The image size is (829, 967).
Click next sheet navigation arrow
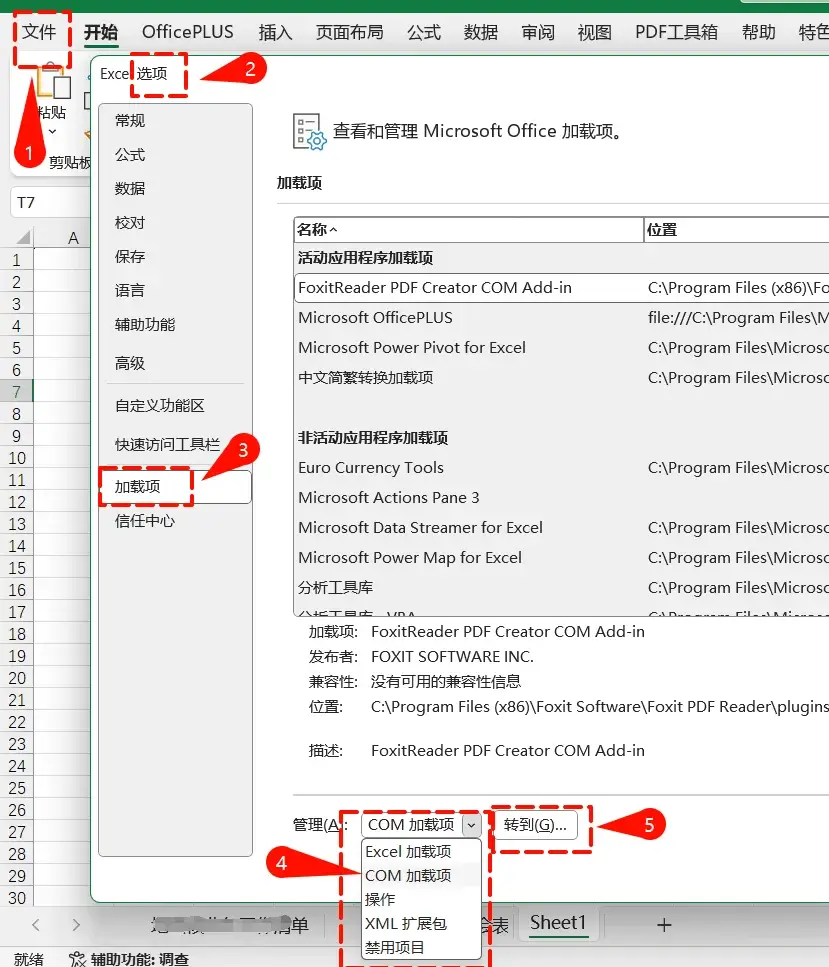click(76, 924)
